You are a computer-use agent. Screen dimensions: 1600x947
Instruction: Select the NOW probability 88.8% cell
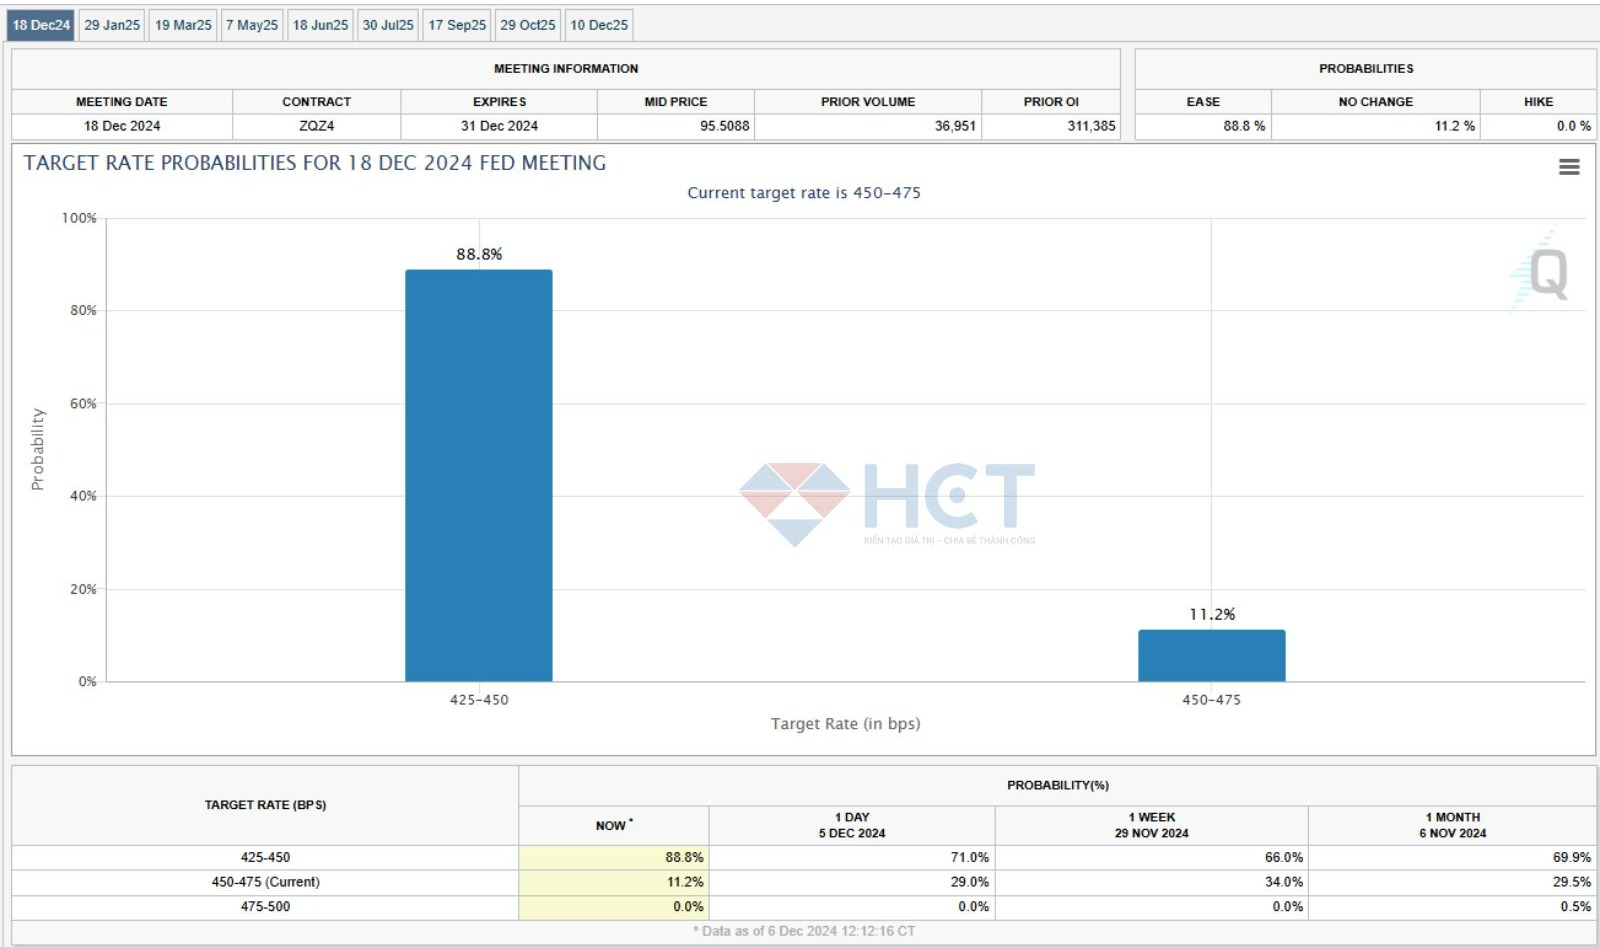[x=613, y=857]
